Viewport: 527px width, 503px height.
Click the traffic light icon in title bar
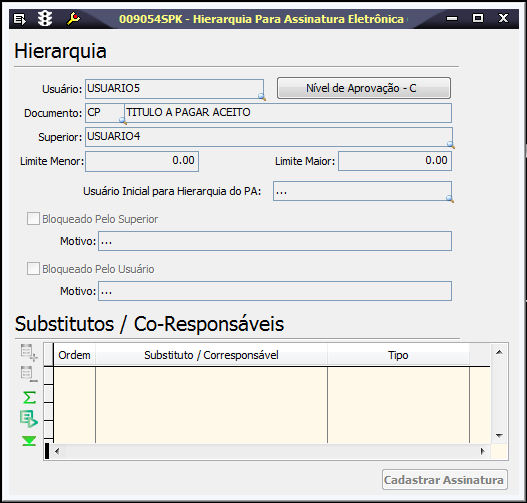point(45,18)
